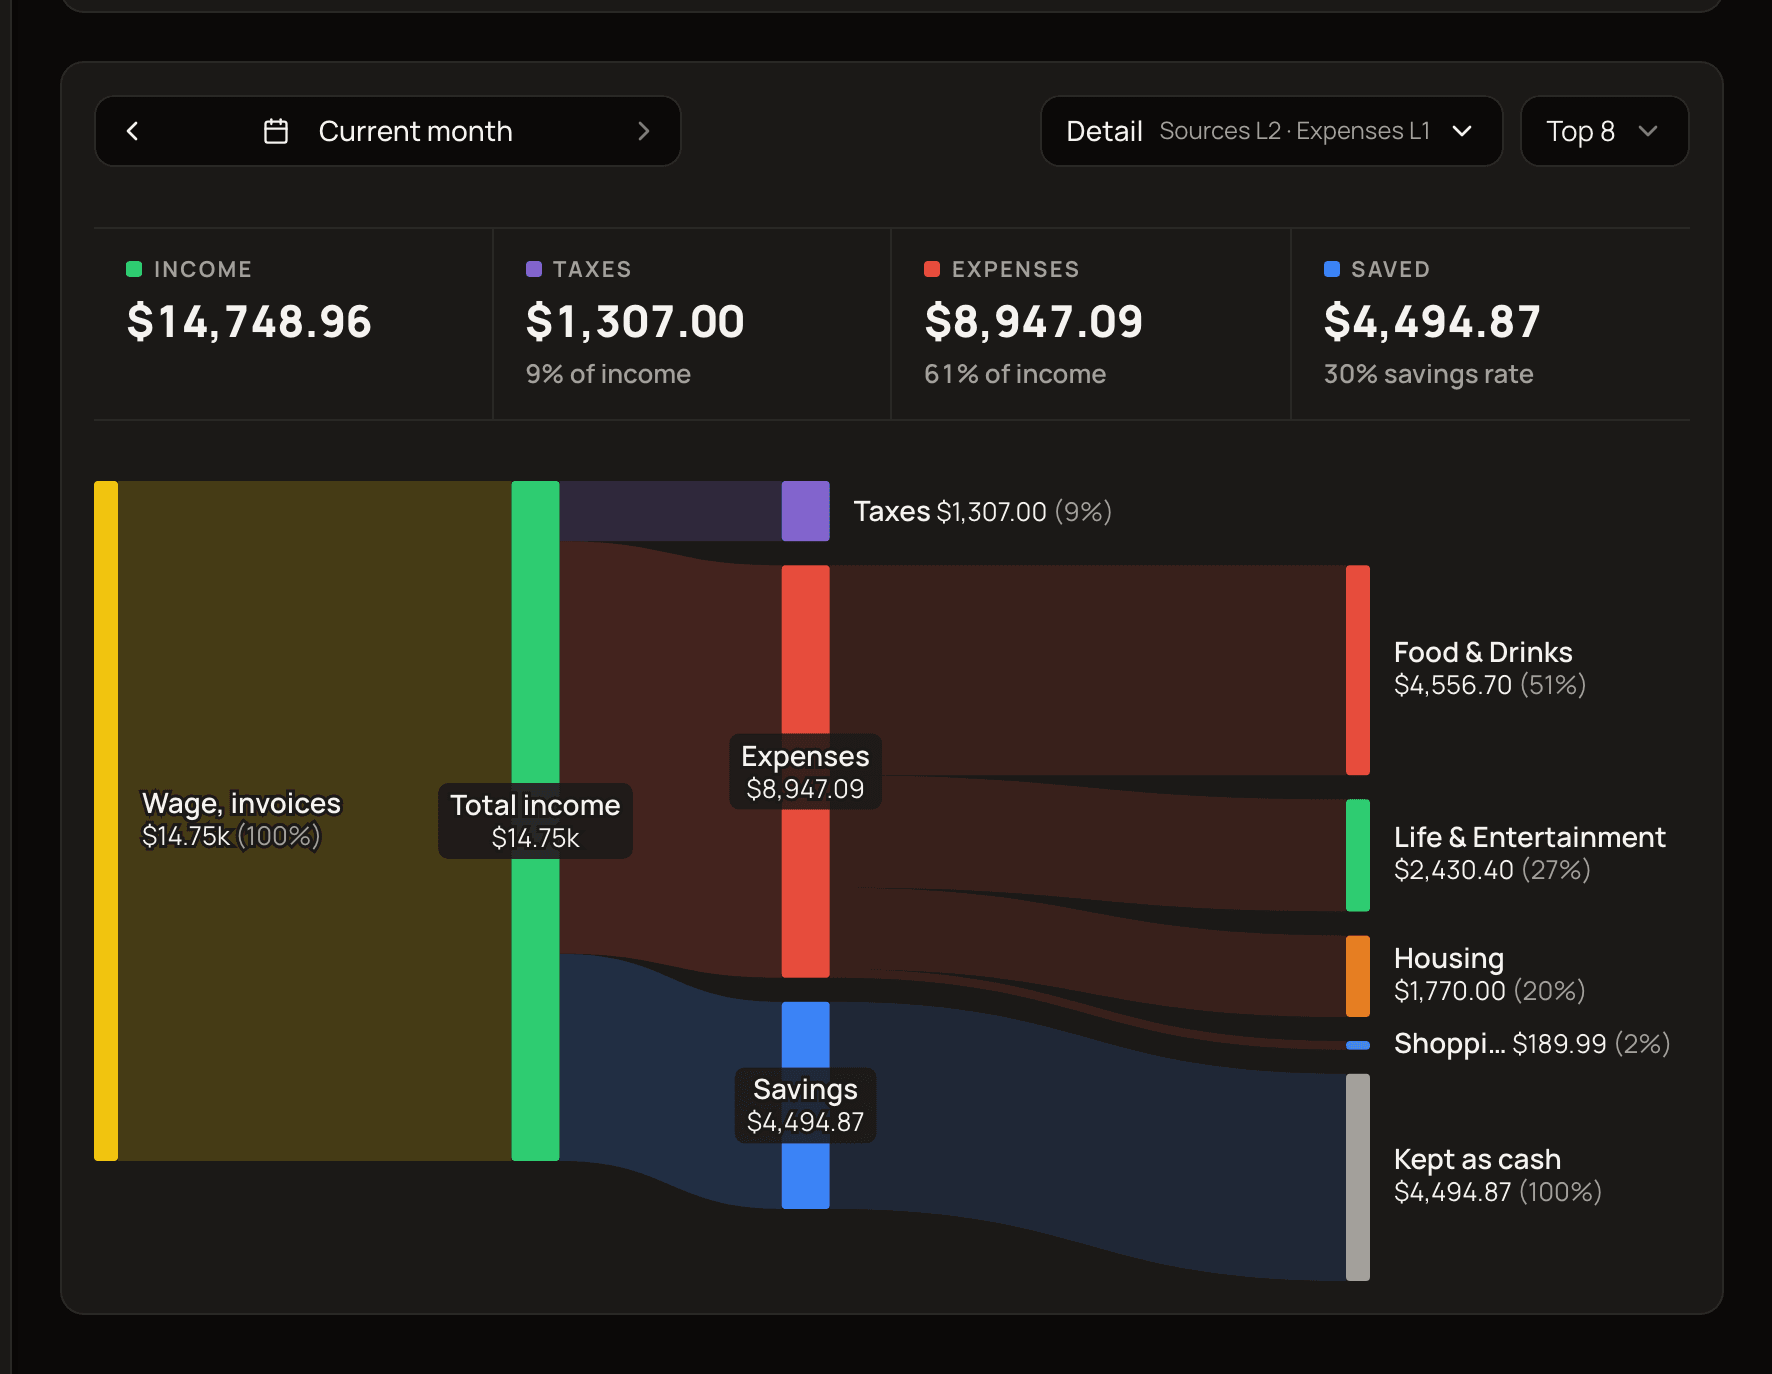Click the chevron arrow in Top 8 selector
This screenshot has height=1374, width=1772.
point(1648,131)
